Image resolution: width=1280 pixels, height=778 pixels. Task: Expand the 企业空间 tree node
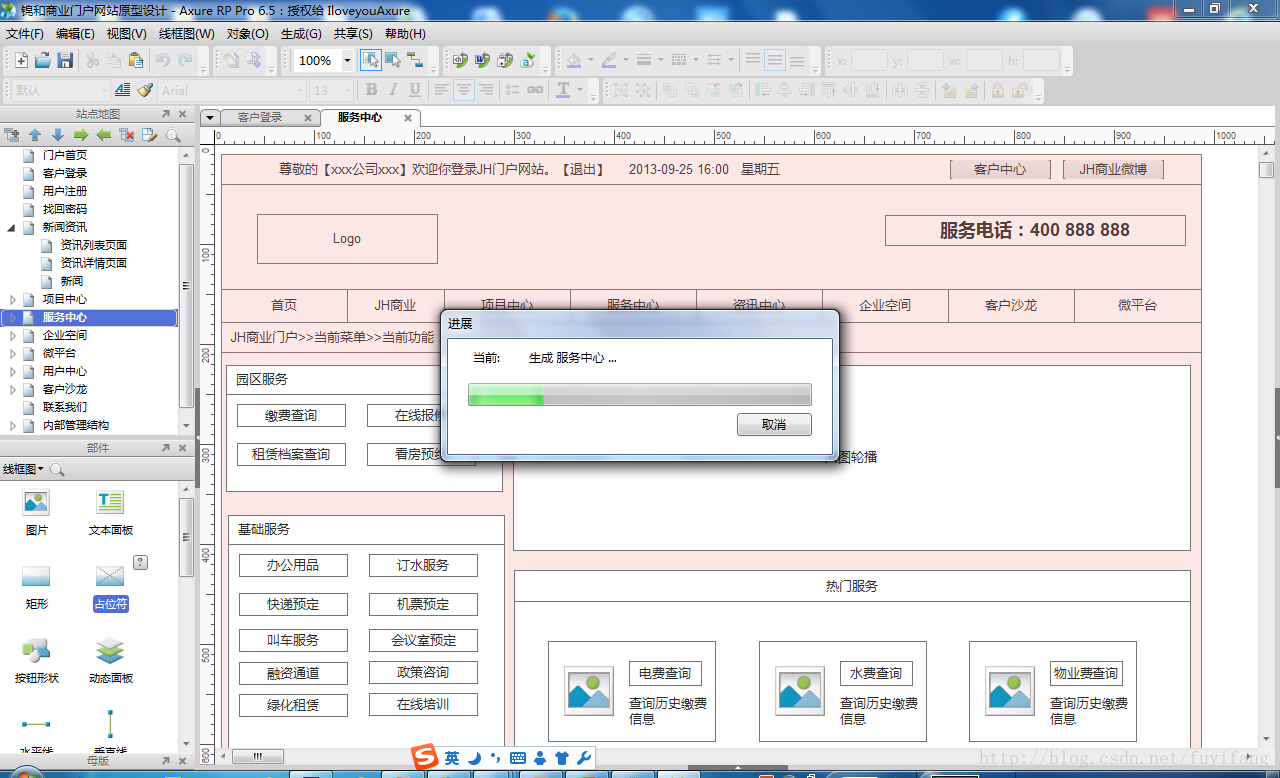pyautogui.click(x=12, y=335)
